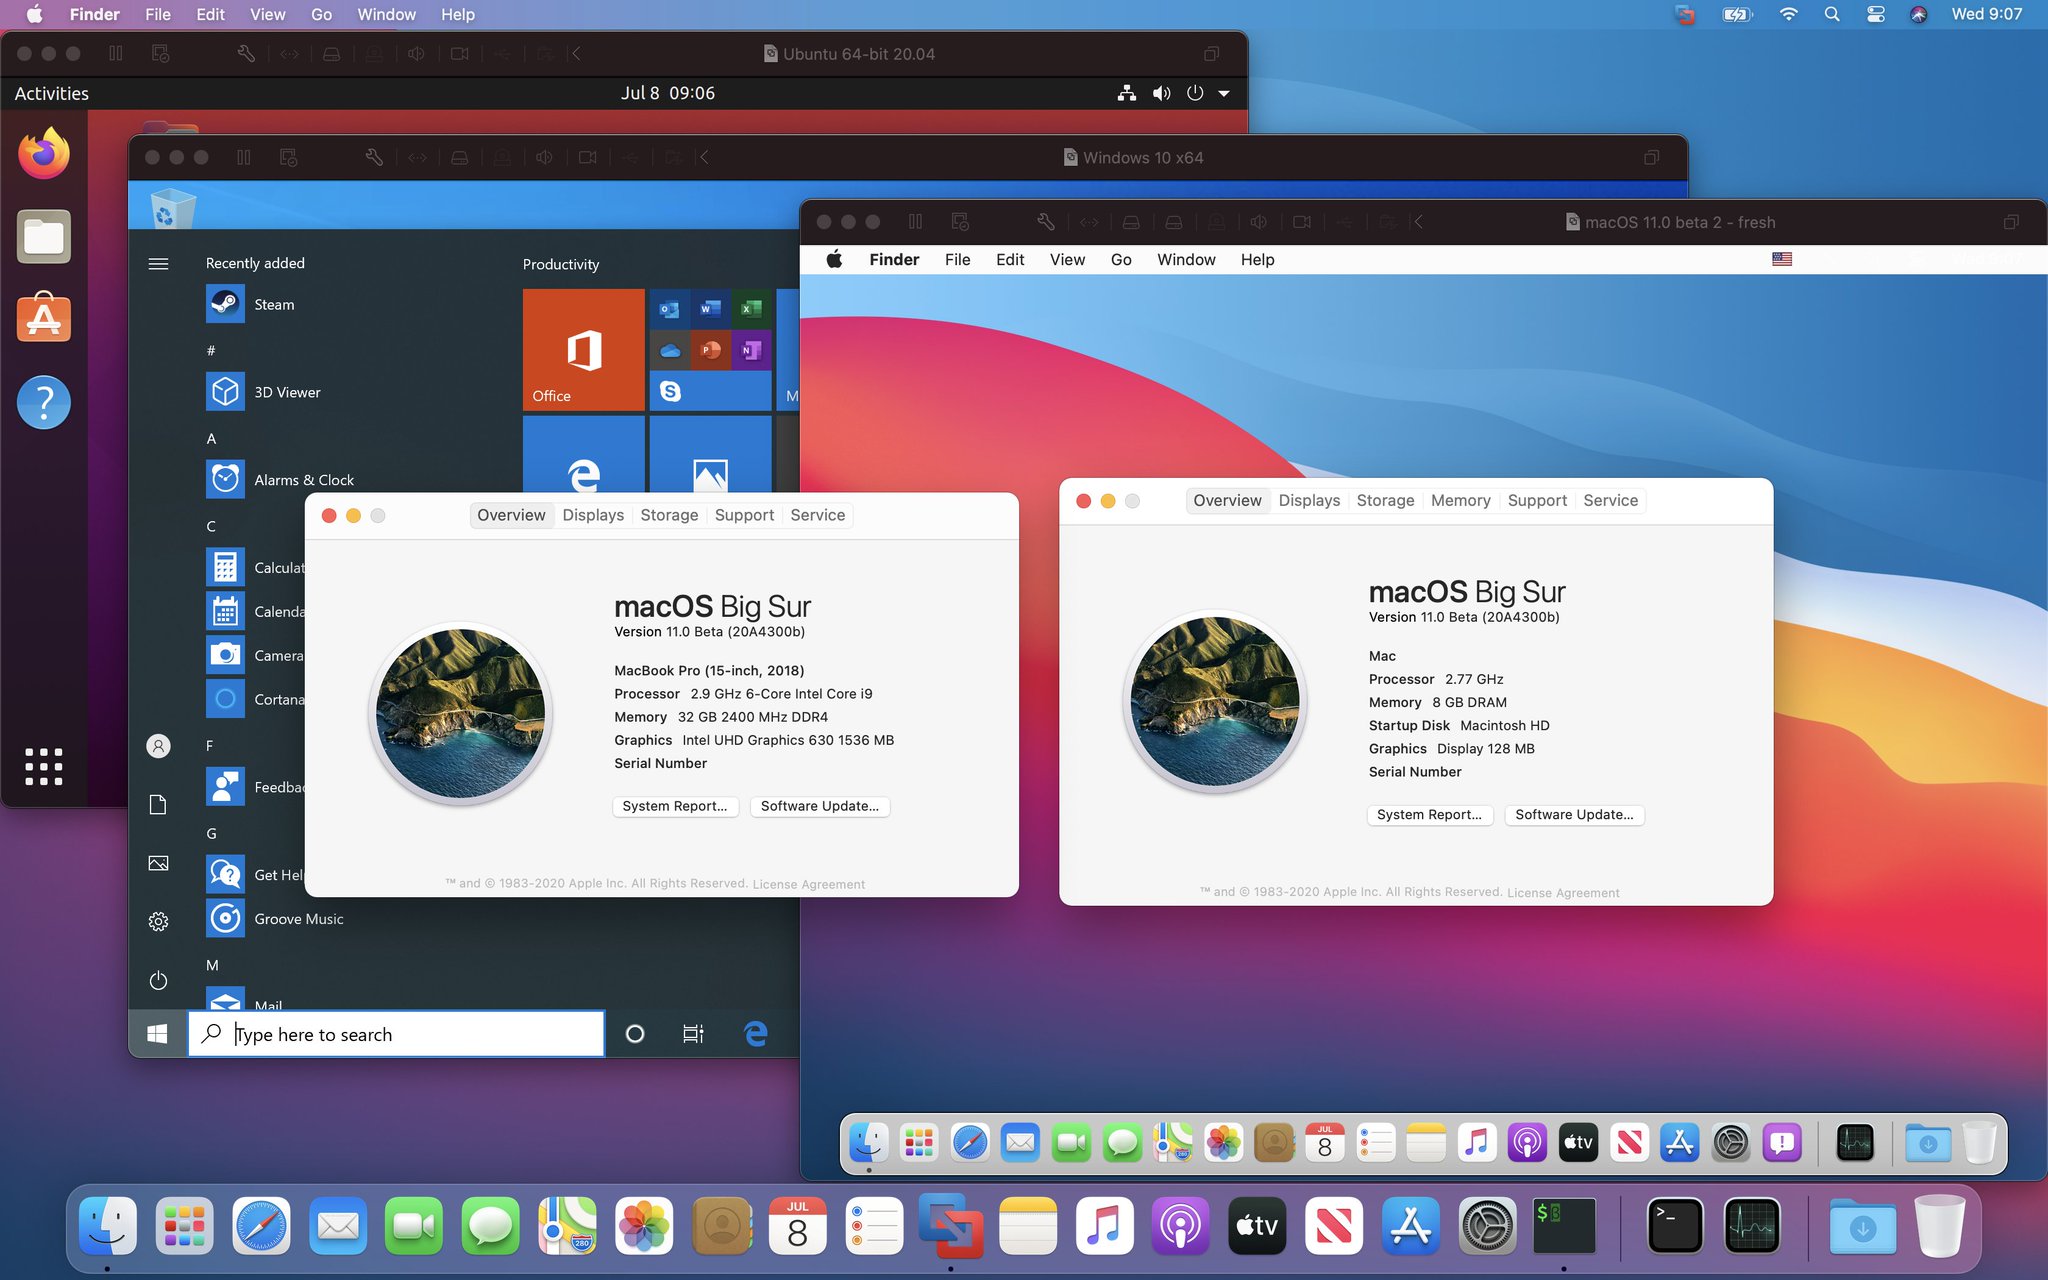2048x1280 pixels.
Task: Open guest macOS File menu
Action: [957, 259]
